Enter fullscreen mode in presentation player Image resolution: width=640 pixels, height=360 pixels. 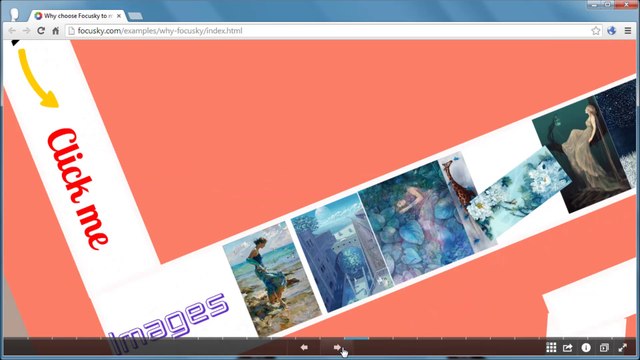coord(622,348)
